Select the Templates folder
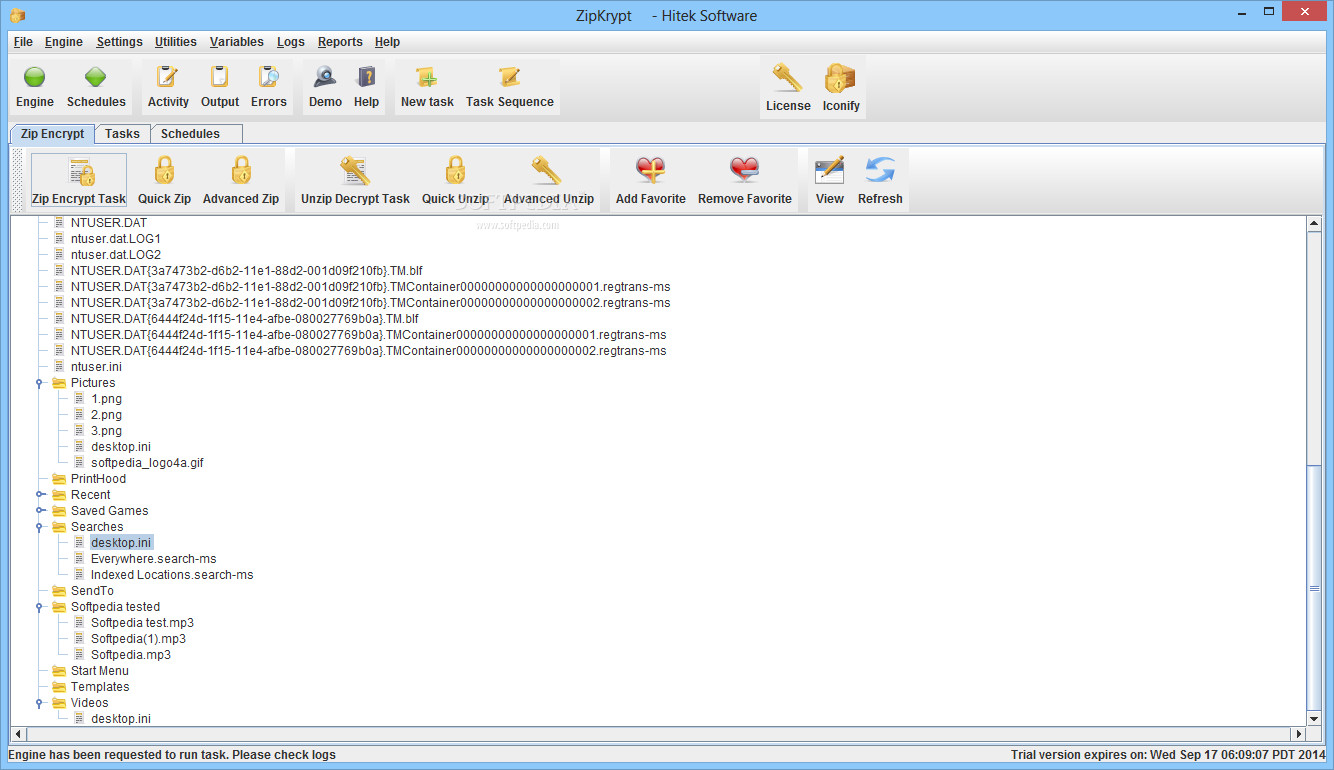This screenshot has height=770, width=1334. coord(100,687)
